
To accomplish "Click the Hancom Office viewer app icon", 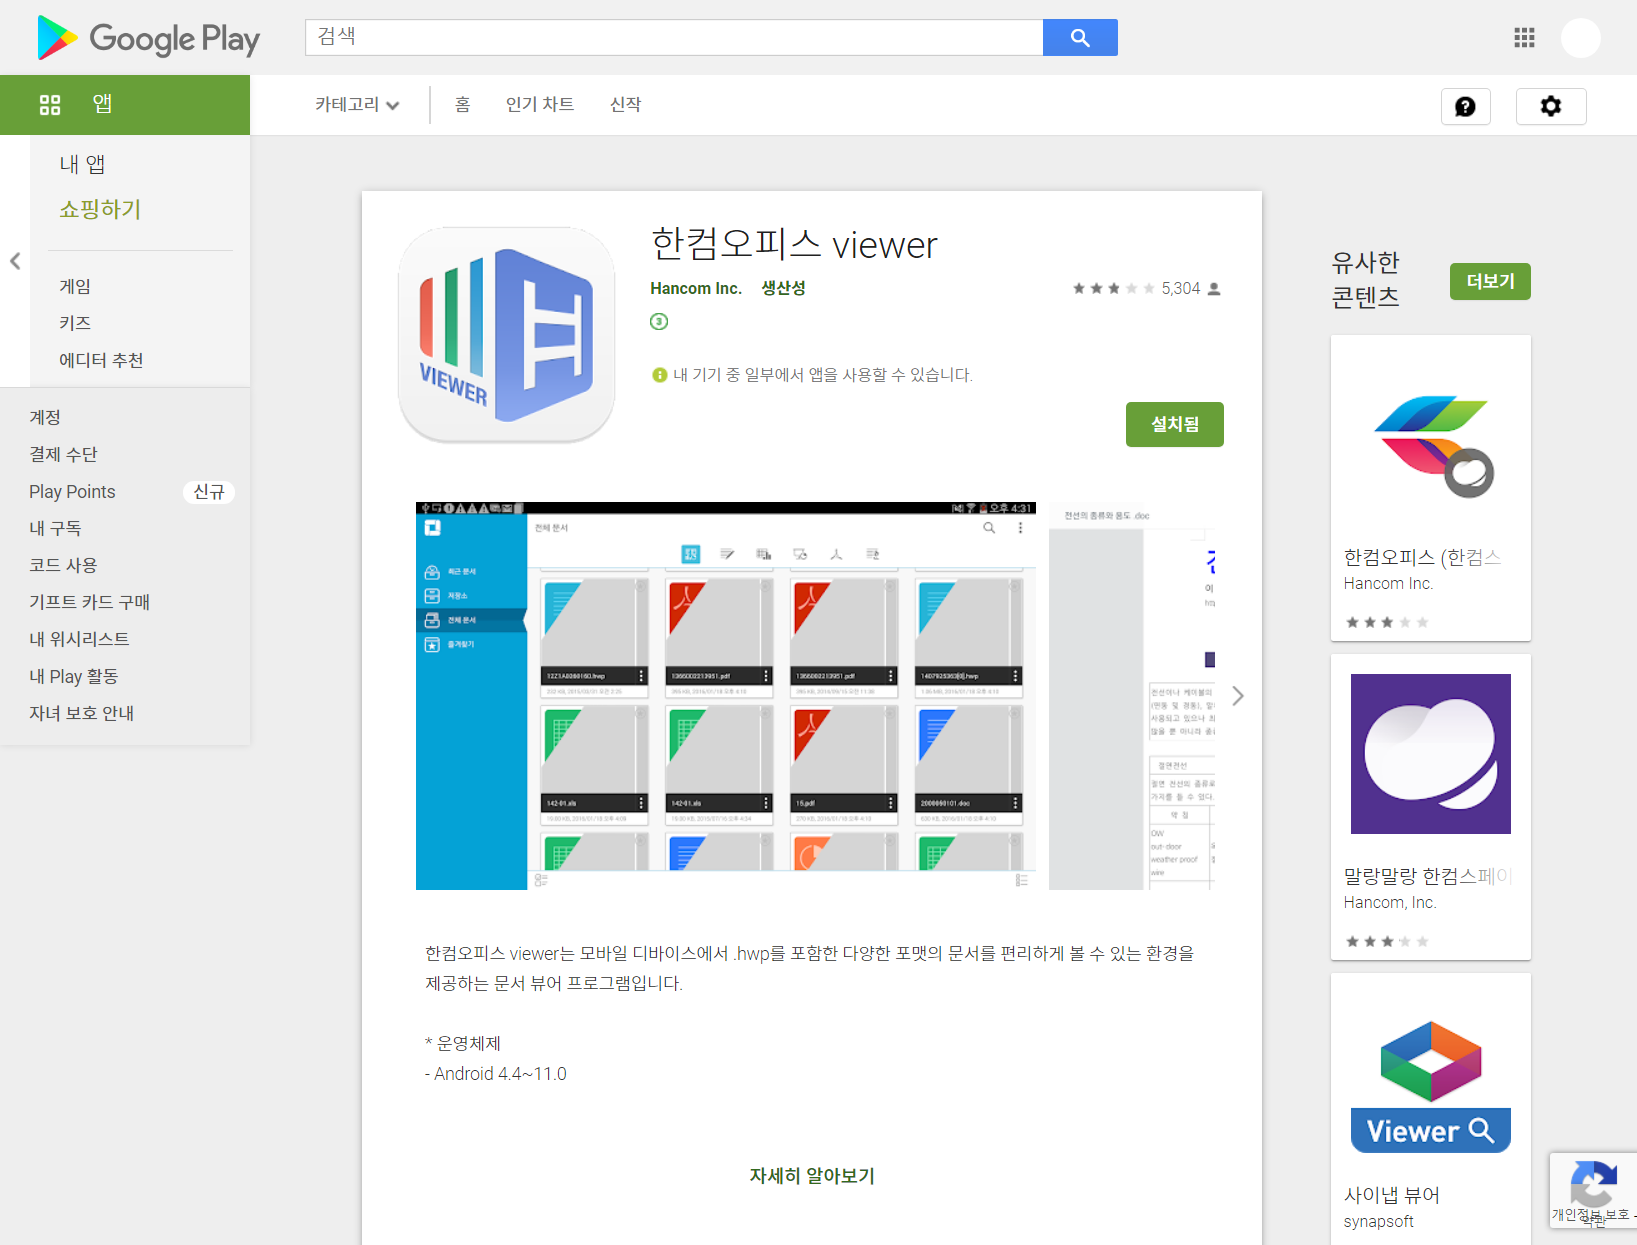I will pyautogui.click(x=506, y=335).
